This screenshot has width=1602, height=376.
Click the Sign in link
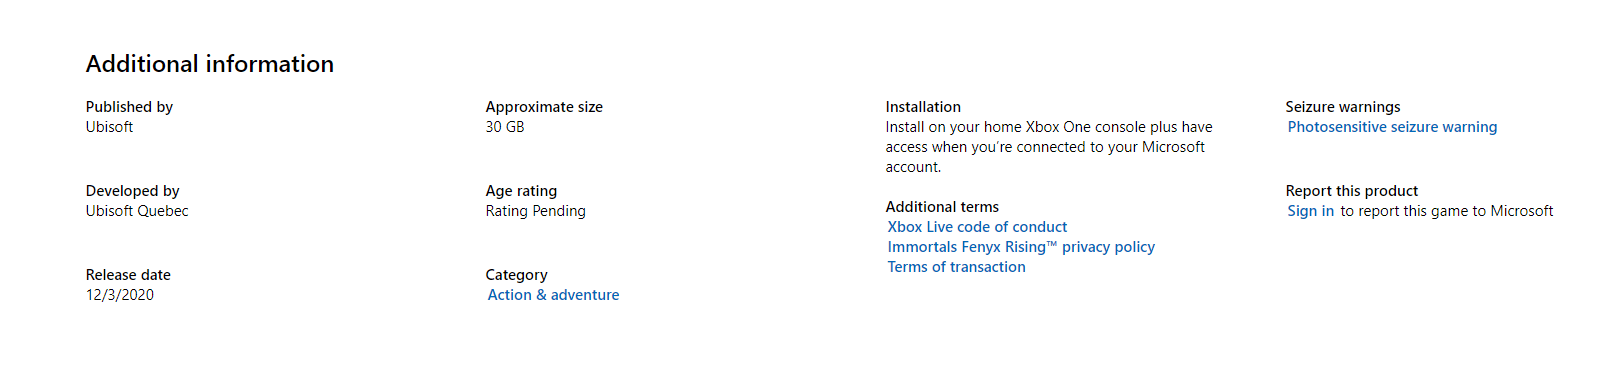(1310, 211)
